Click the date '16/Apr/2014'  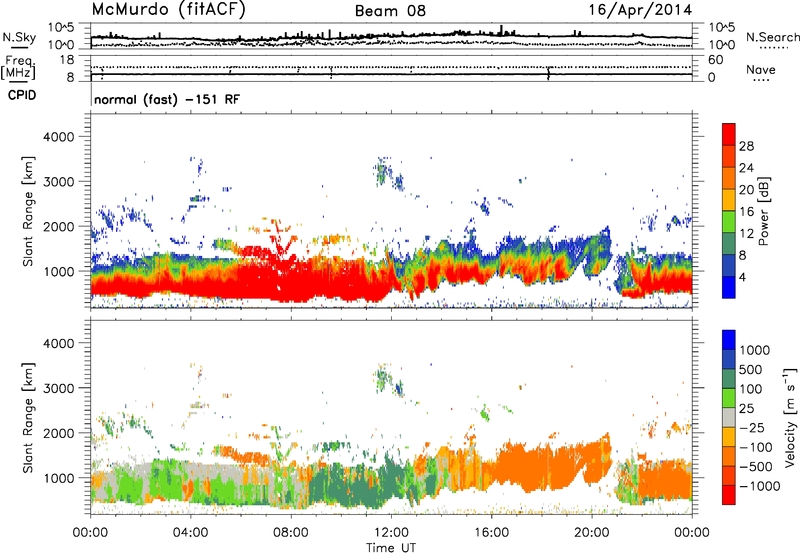[640, 10]
